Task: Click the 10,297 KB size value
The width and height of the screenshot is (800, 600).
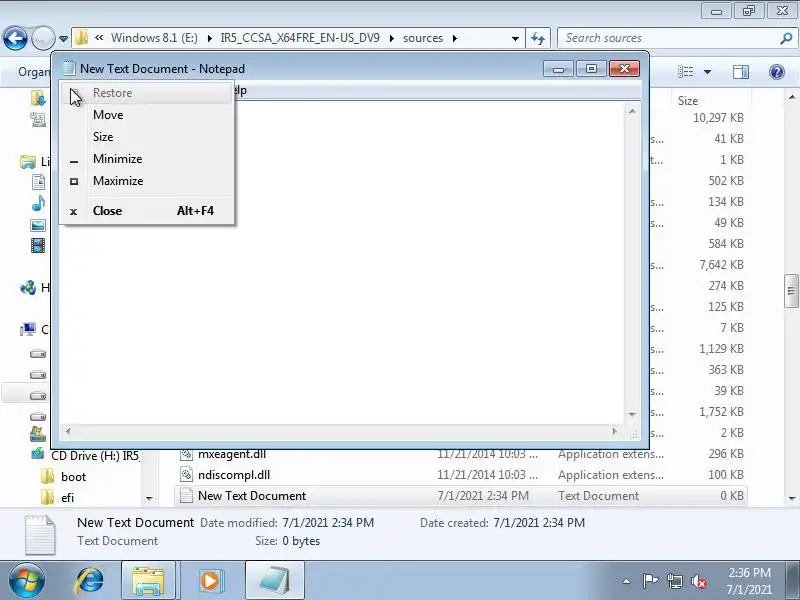Action: tap(718, 118)
